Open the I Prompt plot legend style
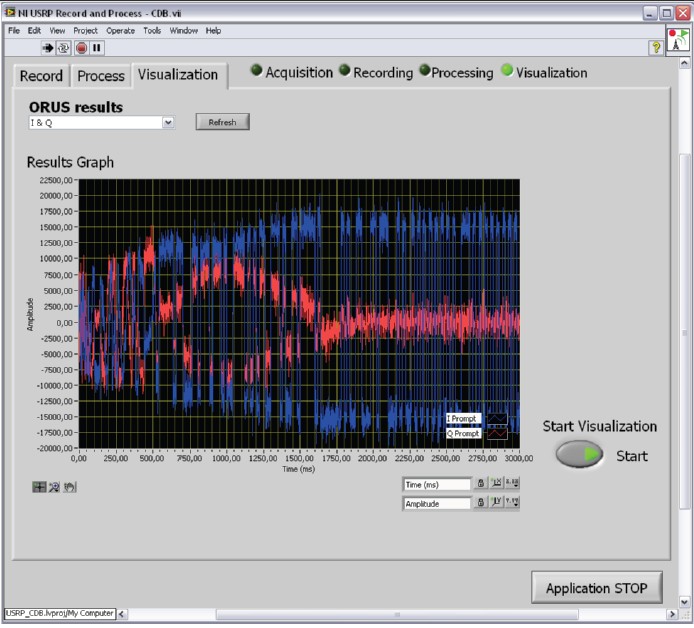 point(497,419)
